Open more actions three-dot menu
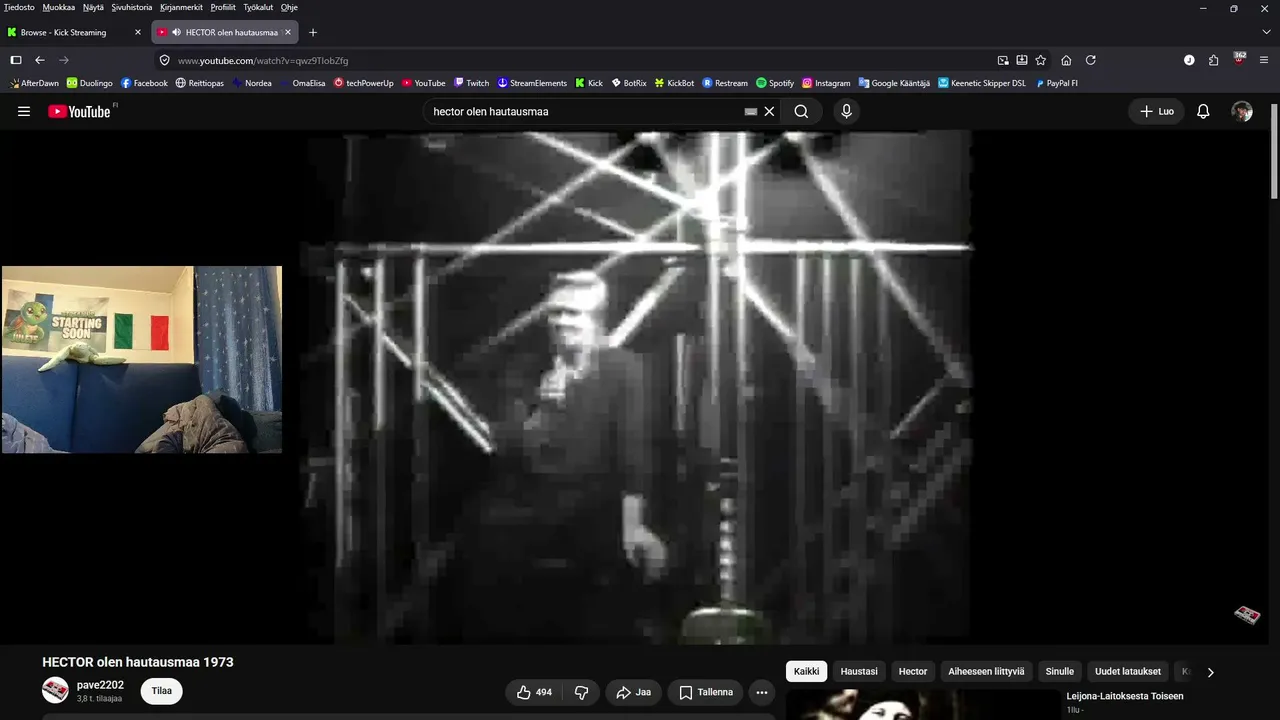This screenshot has width=1280, height=720. click(761, 692)
